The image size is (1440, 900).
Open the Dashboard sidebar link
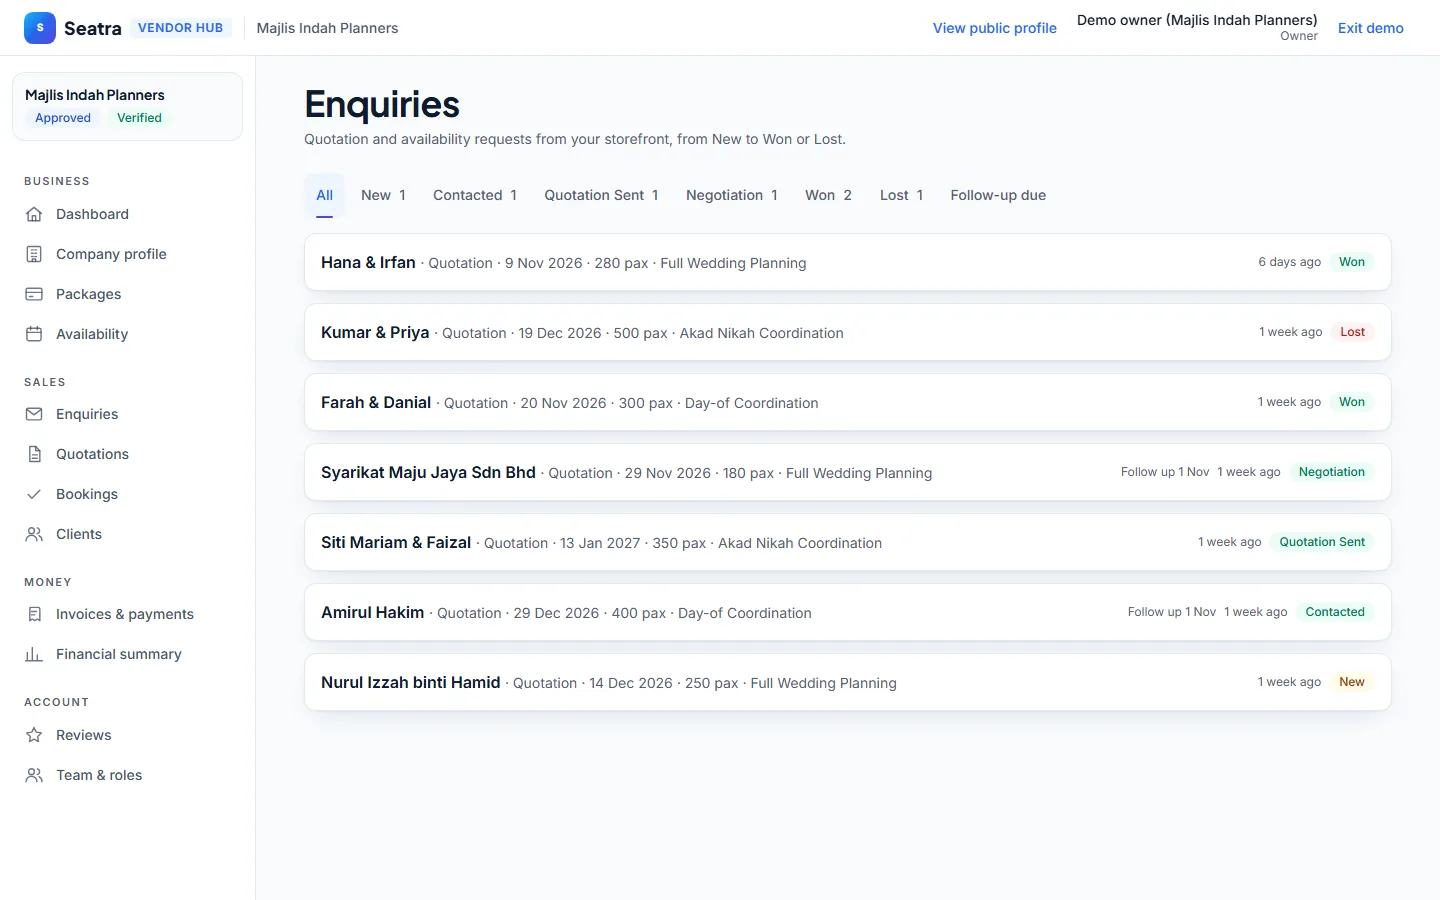click(x=127, y=214)
